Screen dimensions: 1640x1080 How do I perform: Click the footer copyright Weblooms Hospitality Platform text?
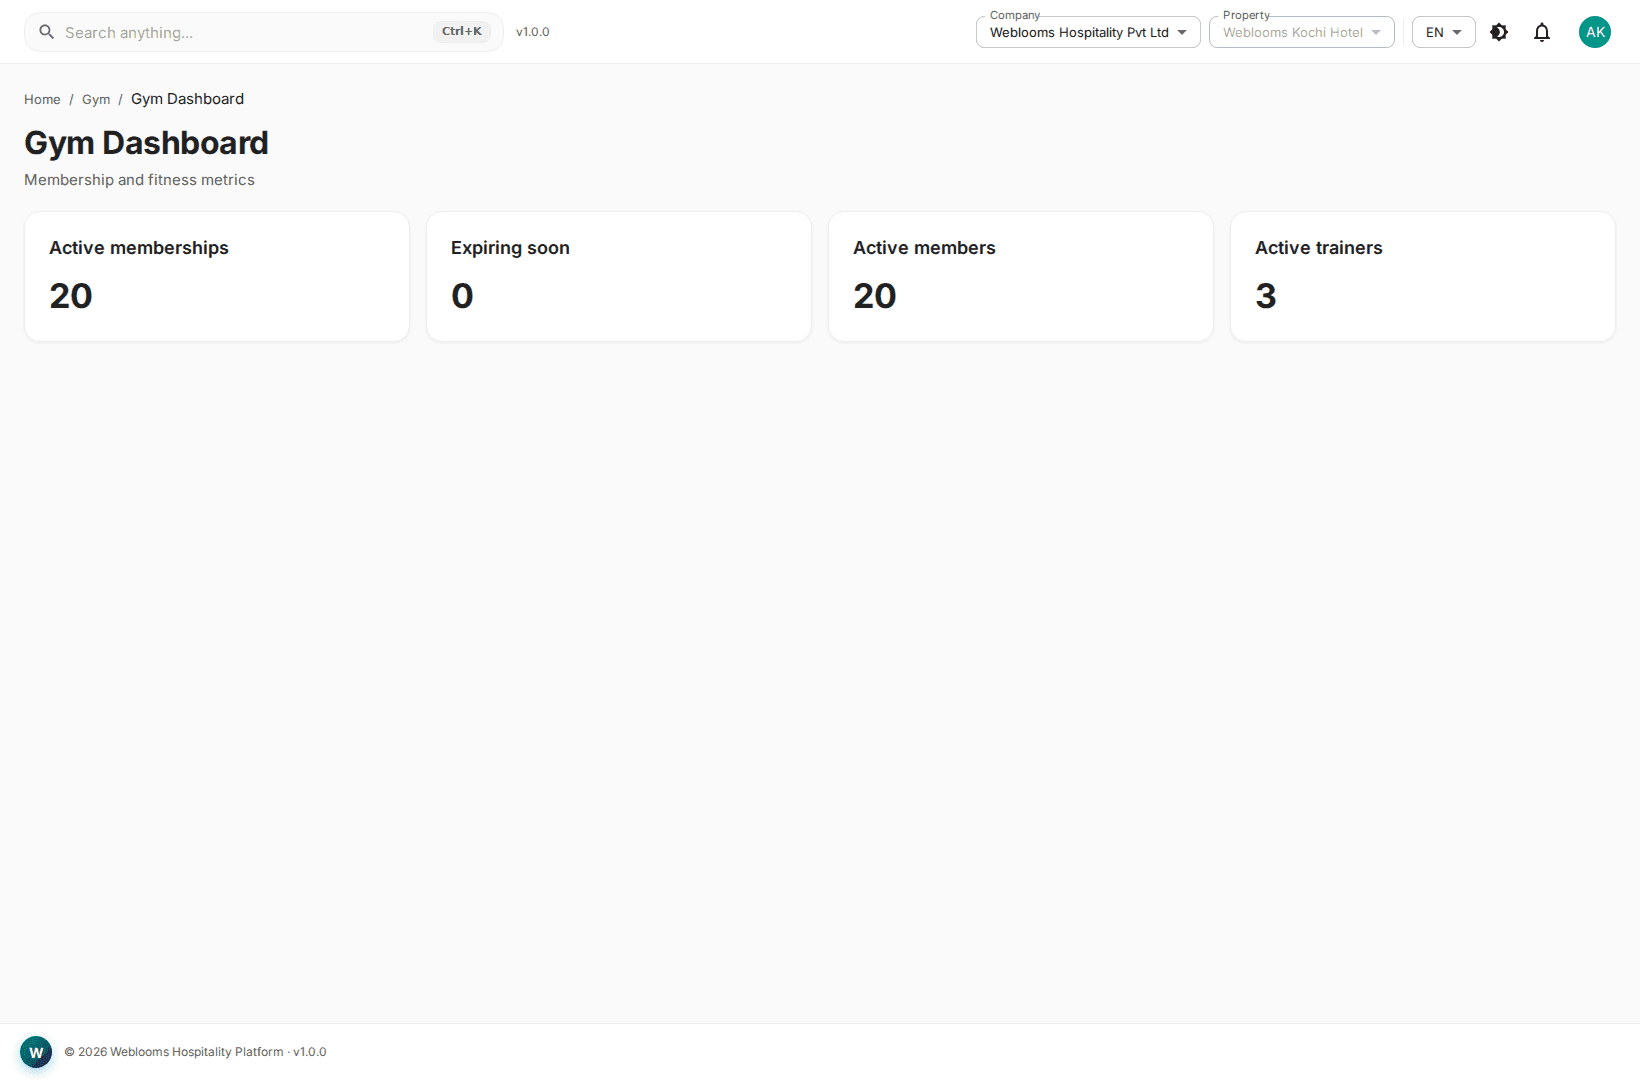pyautogui.click(x=195, y=1052)
